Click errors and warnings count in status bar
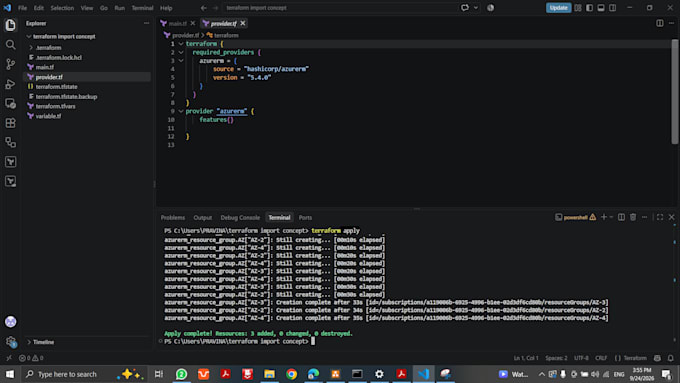The height and width of the screenshot is (383, 680). (31, 358)
